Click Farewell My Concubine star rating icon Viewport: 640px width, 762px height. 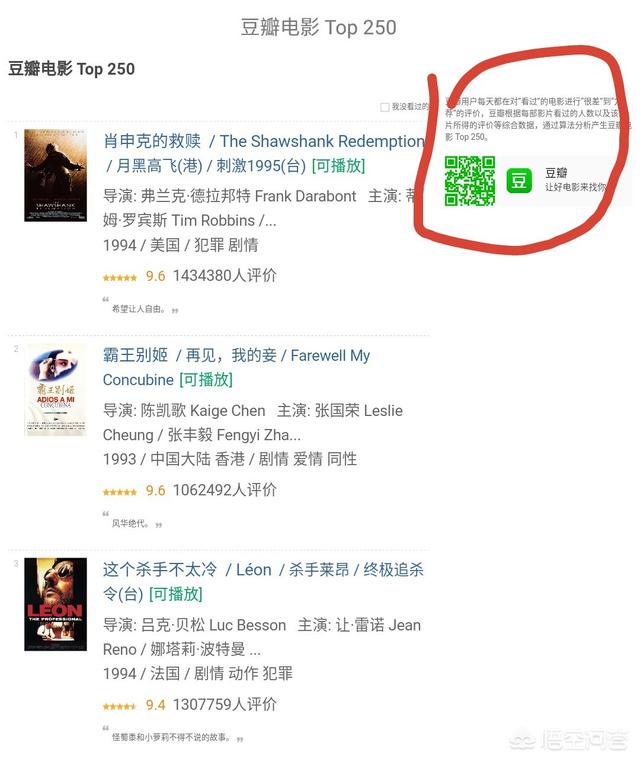tap(120, 492)
